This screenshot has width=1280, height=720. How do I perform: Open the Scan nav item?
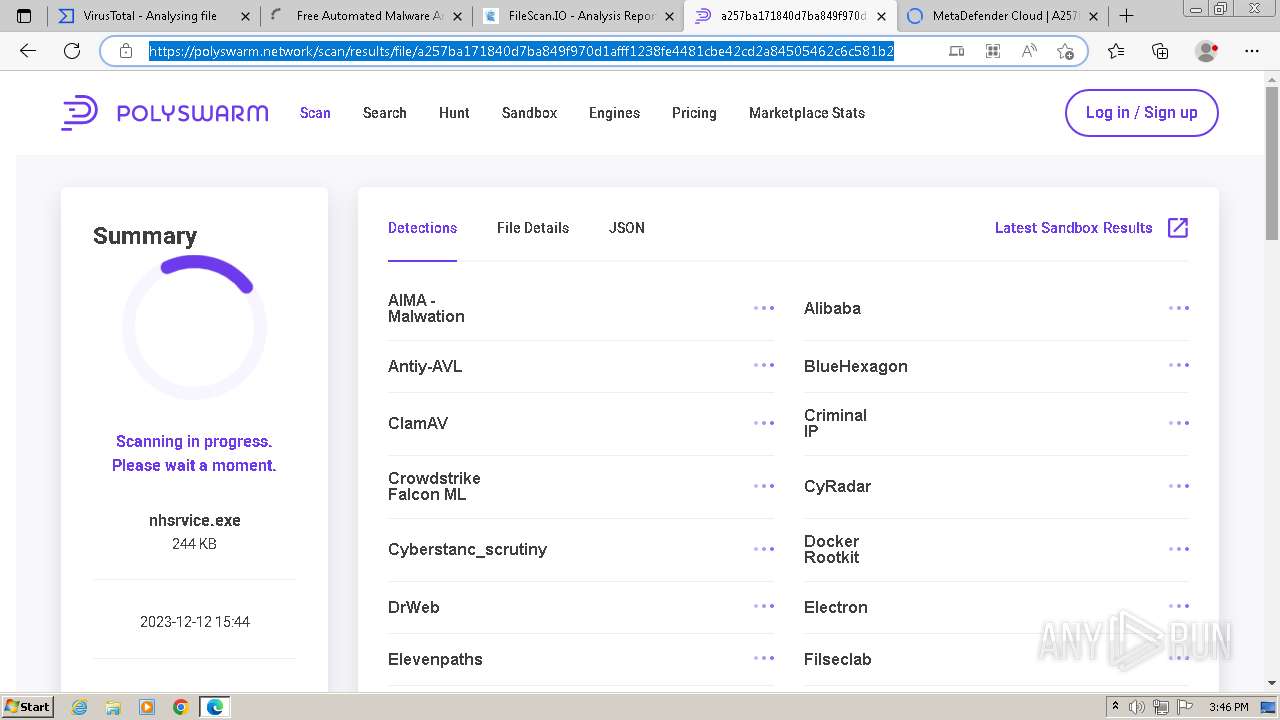(315, 113)
